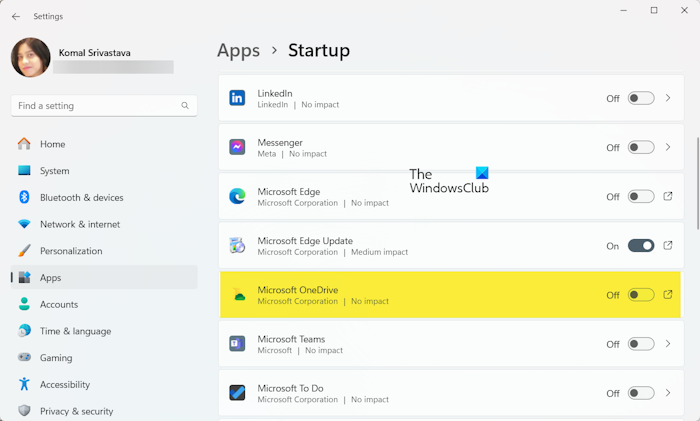This screenshot has height=421, width=700.
Task: Open external link for Microsoft Edge Update
Action: click(668, 246)
